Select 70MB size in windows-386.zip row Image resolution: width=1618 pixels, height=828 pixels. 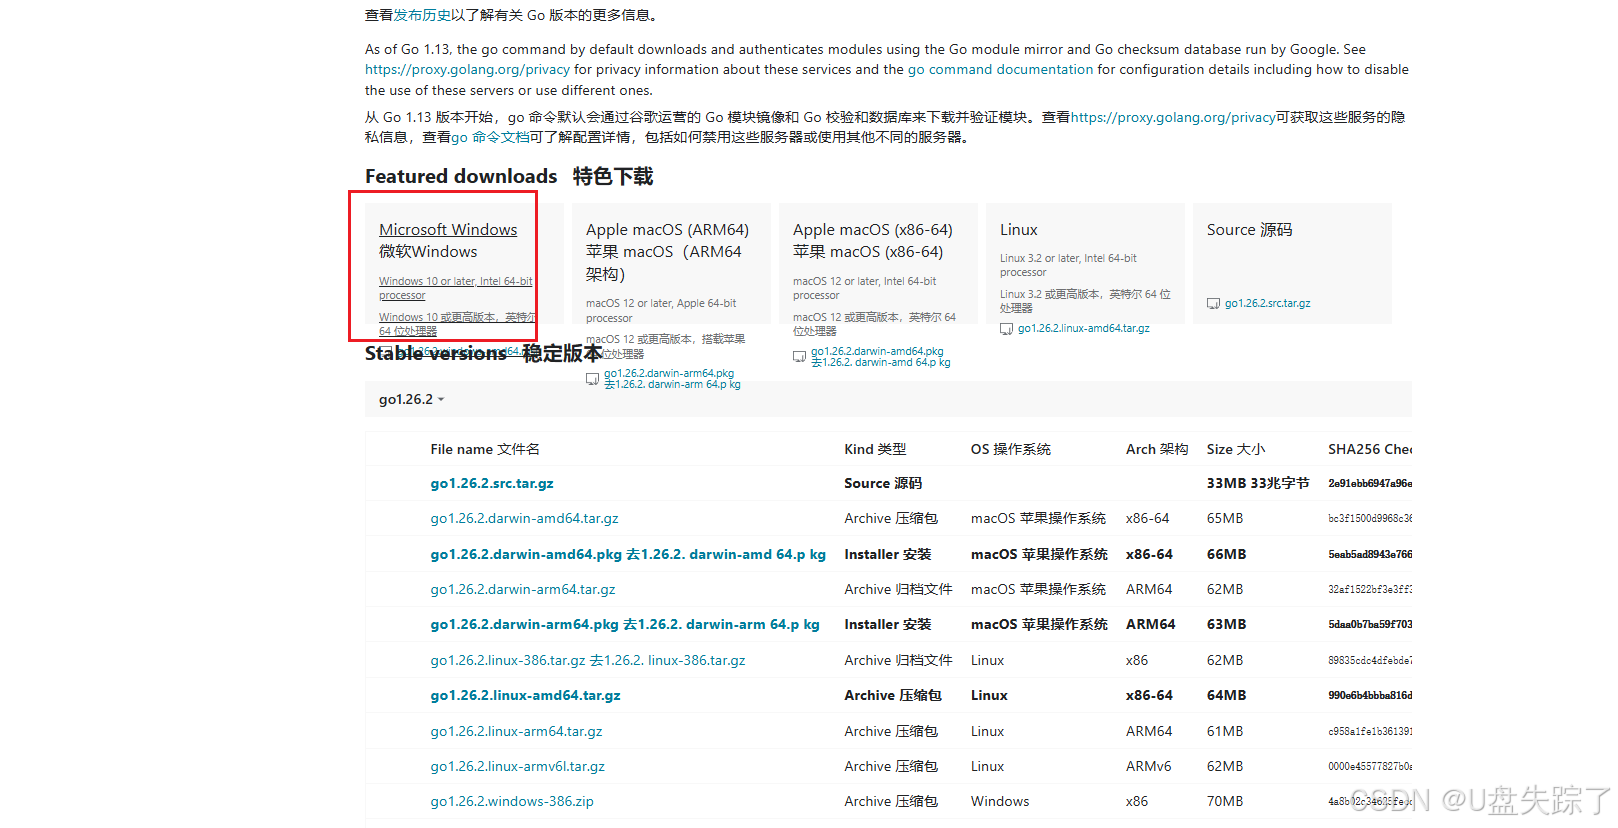(1225, 801)
